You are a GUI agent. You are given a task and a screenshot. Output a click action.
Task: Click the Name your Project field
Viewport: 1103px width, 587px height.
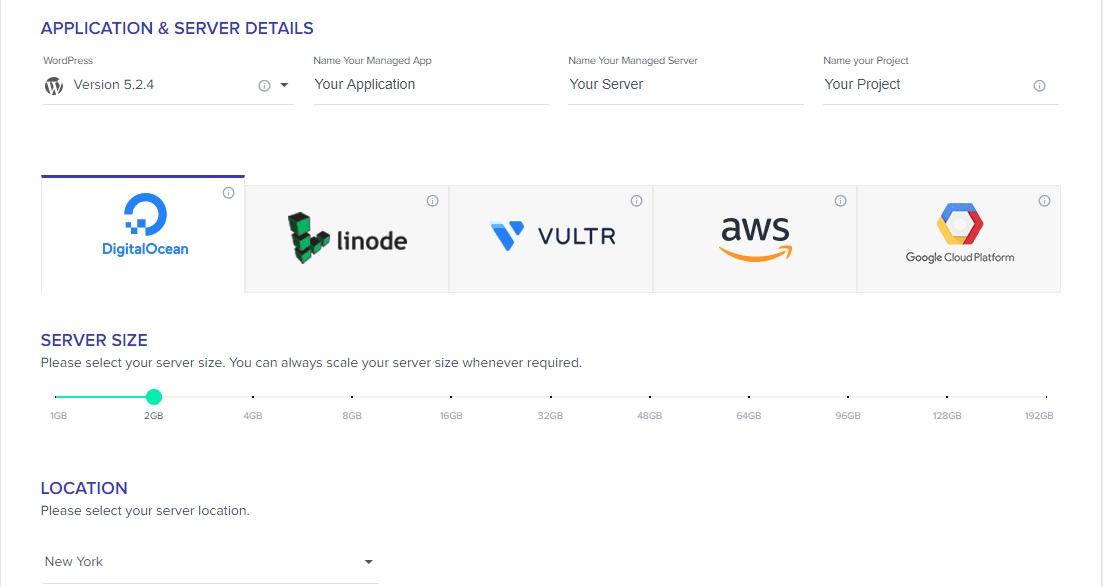(941, 85)
